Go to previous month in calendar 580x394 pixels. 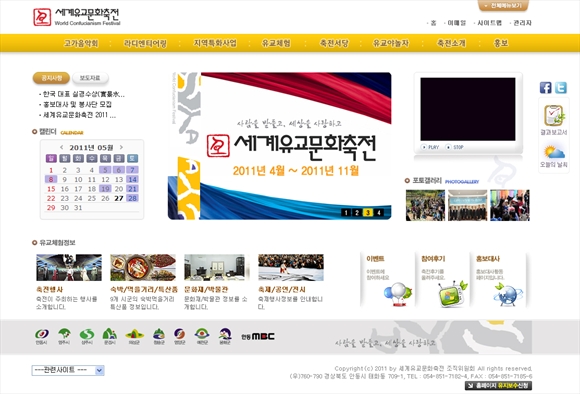62,147
